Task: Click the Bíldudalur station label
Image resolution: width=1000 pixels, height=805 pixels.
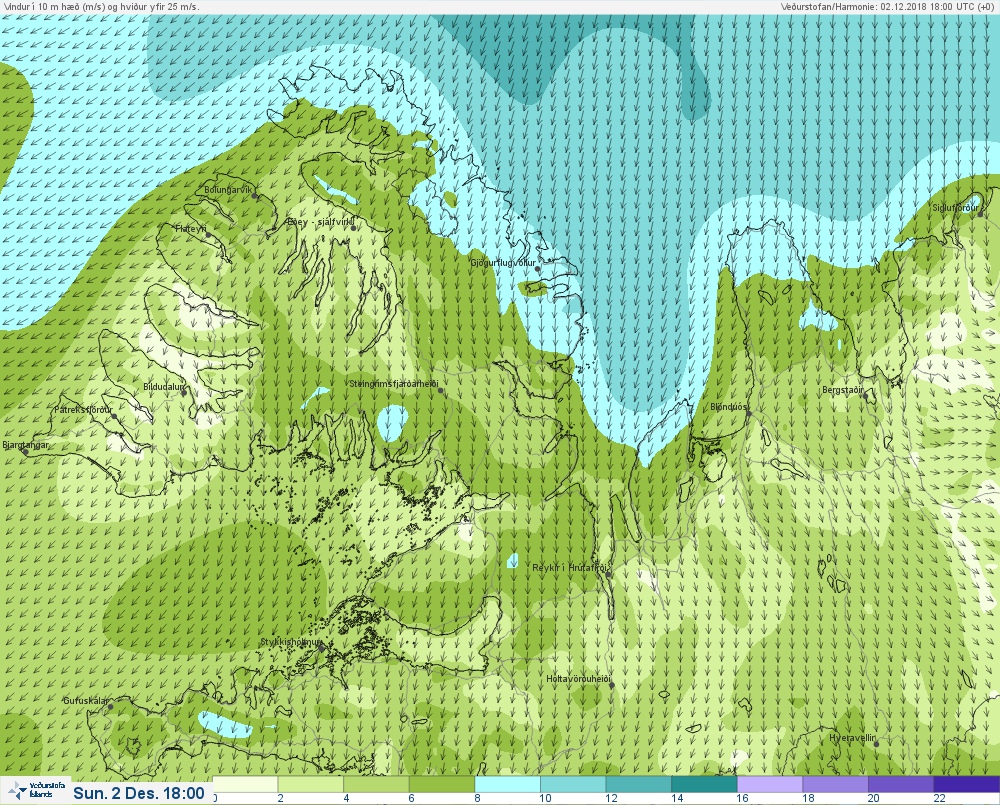Action: pyautogui.click(x=163, y=387)
